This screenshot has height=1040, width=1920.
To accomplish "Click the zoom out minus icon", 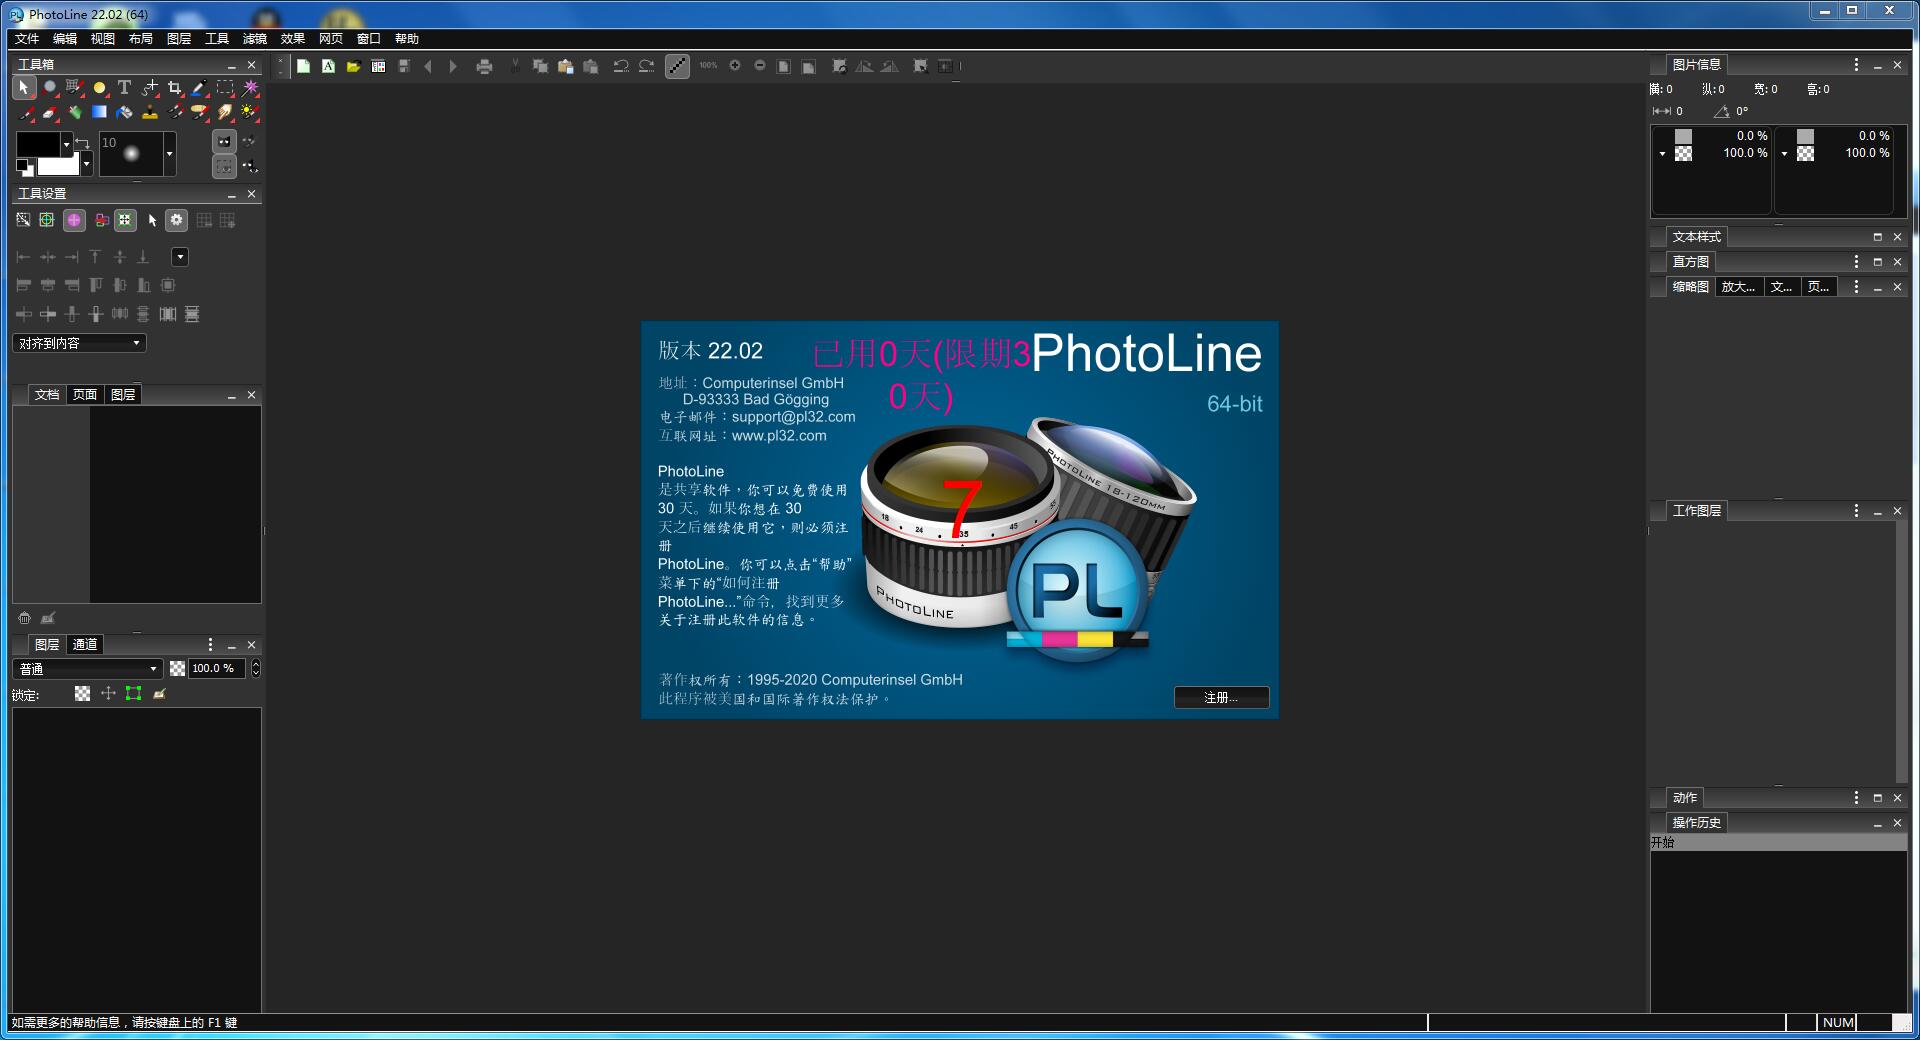I will [x=760, y=66].
